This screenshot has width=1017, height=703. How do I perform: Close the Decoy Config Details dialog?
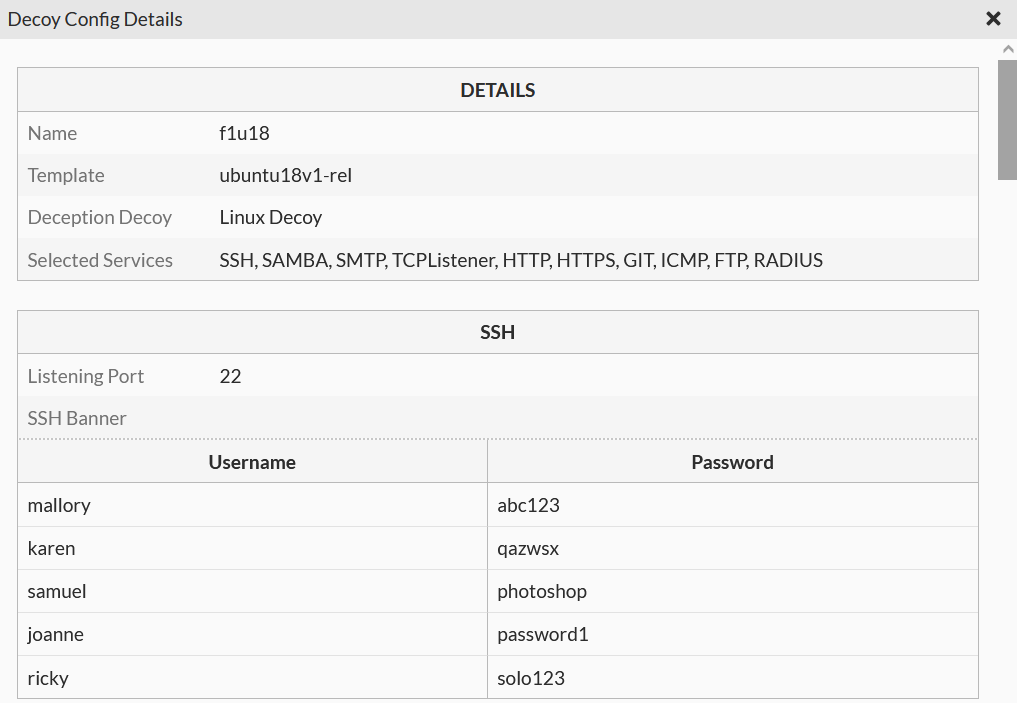click(x=993, y=18)
